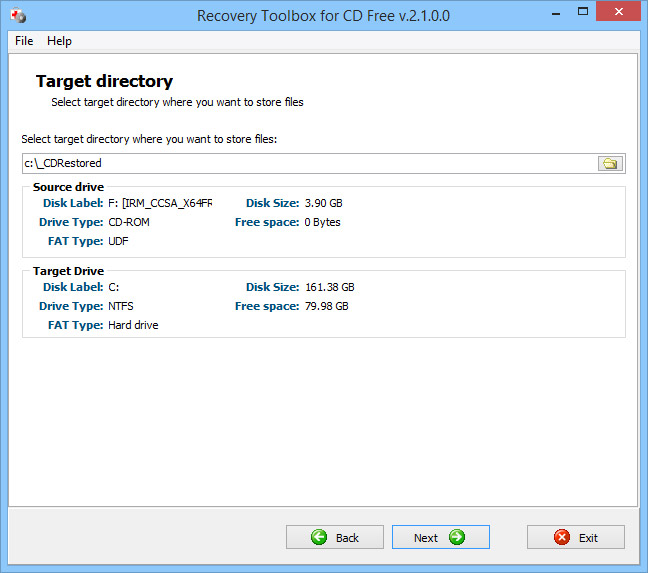648x573 pixels.
Task: Click the UDF FAT type value
Action: (x=118, y=241)
